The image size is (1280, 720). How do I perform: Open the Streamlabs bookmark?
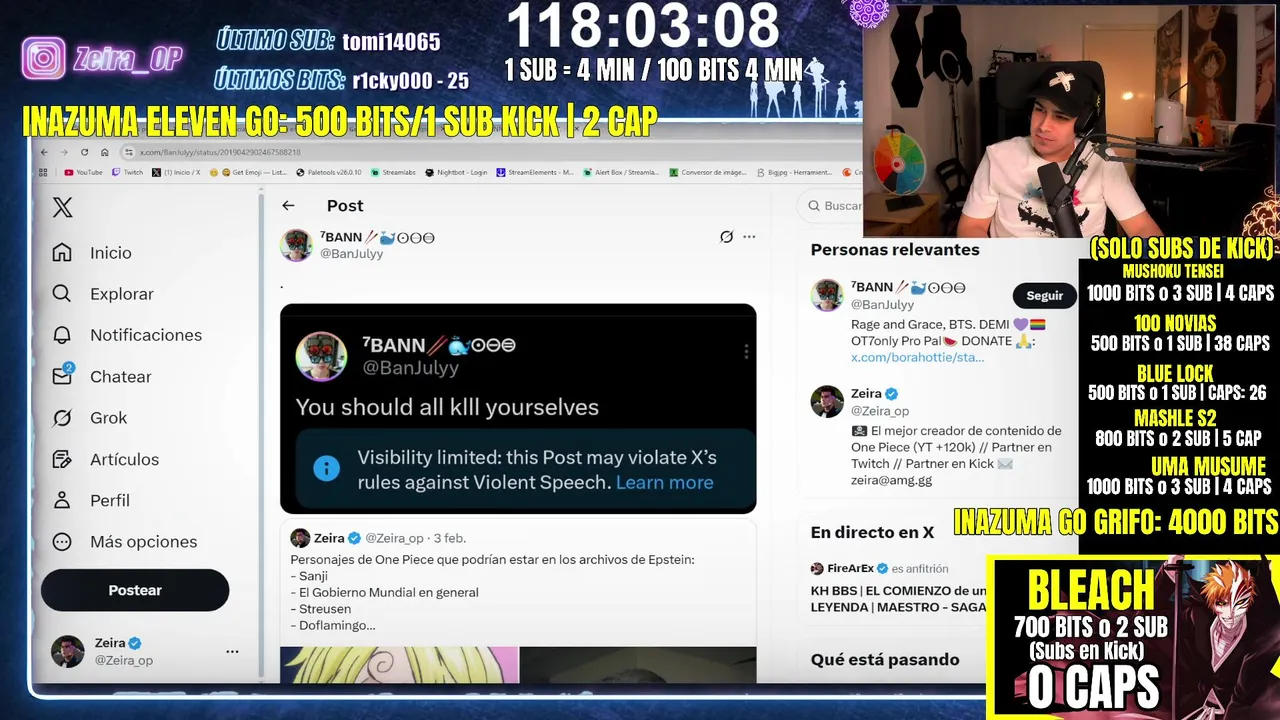(393, 172)
